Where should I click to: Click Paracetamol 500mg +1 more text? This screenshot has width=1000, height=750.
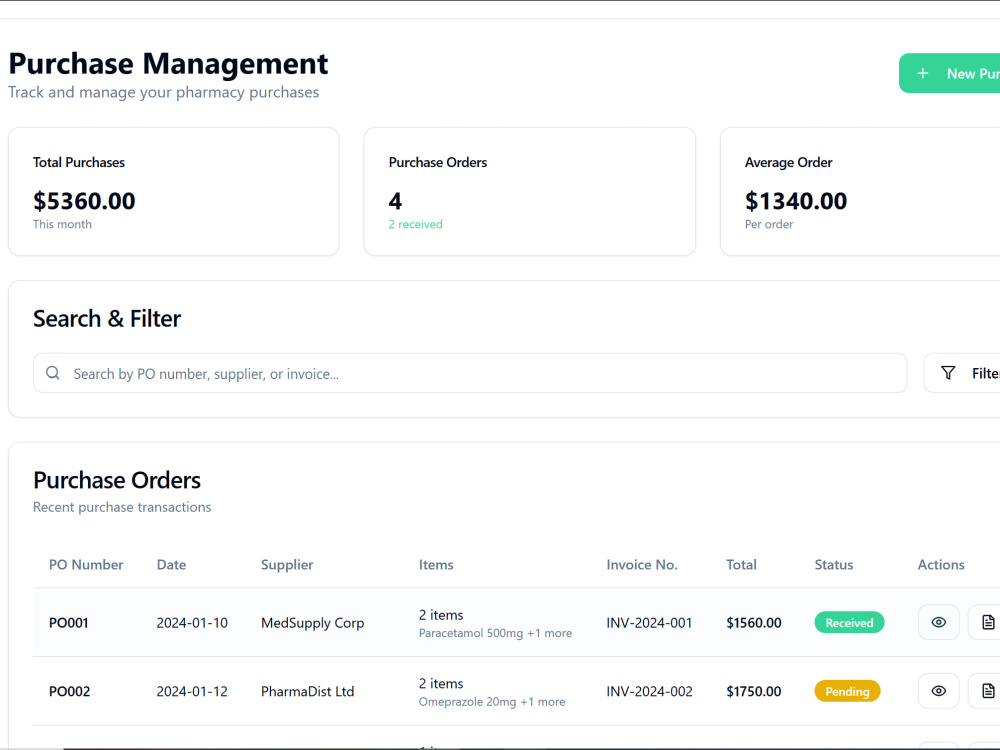(x=496, y=633)
